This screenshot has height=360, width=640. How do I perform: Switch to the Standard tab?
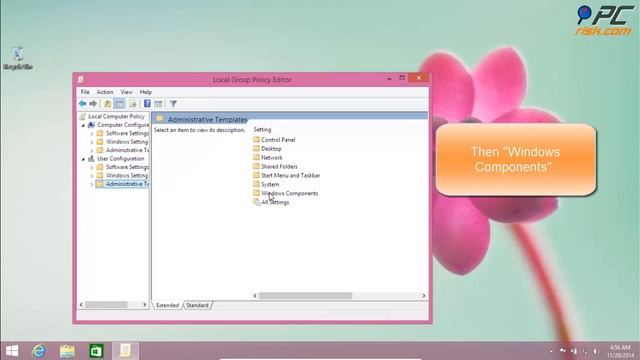point(198,305)
